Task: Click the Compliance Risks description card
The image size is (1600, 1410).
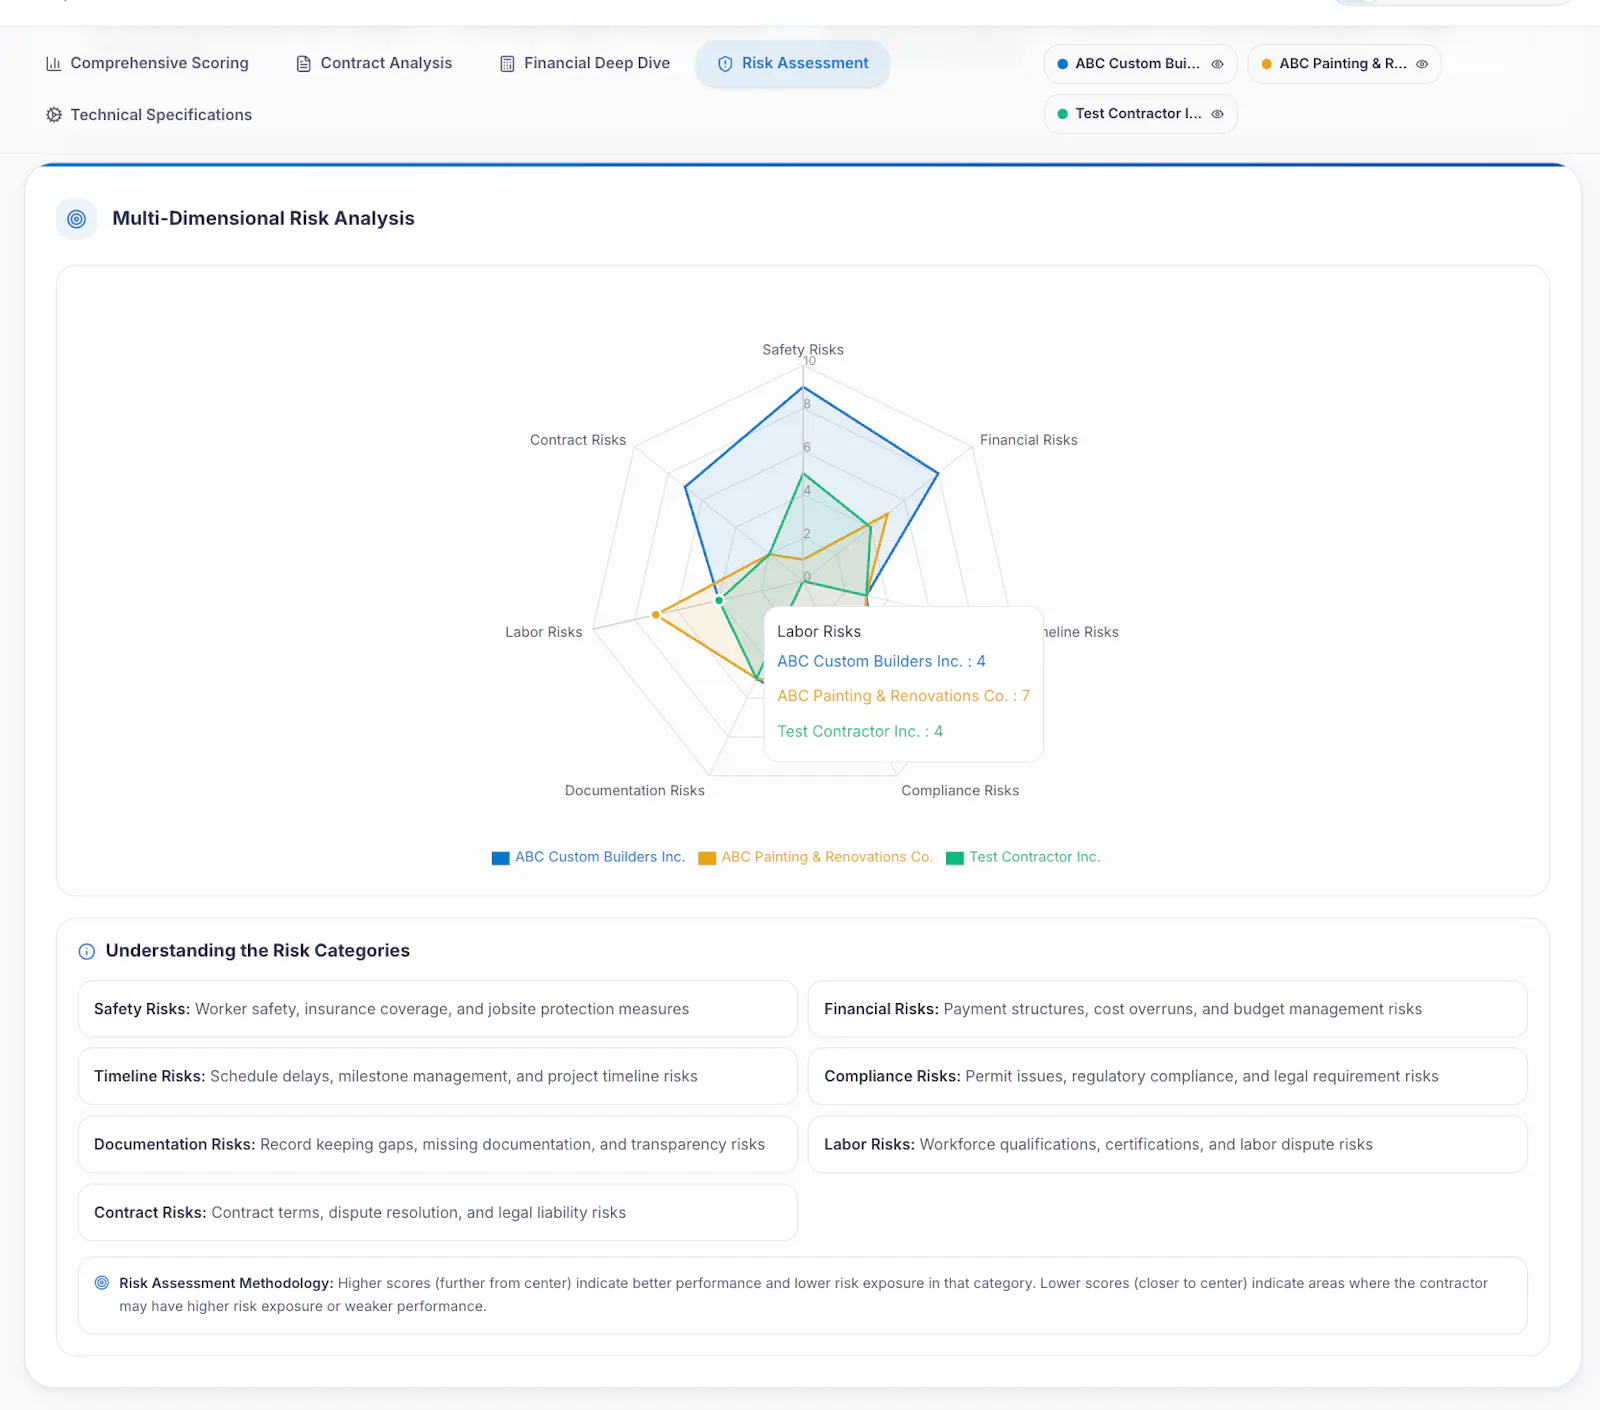Action: 1168,1076
